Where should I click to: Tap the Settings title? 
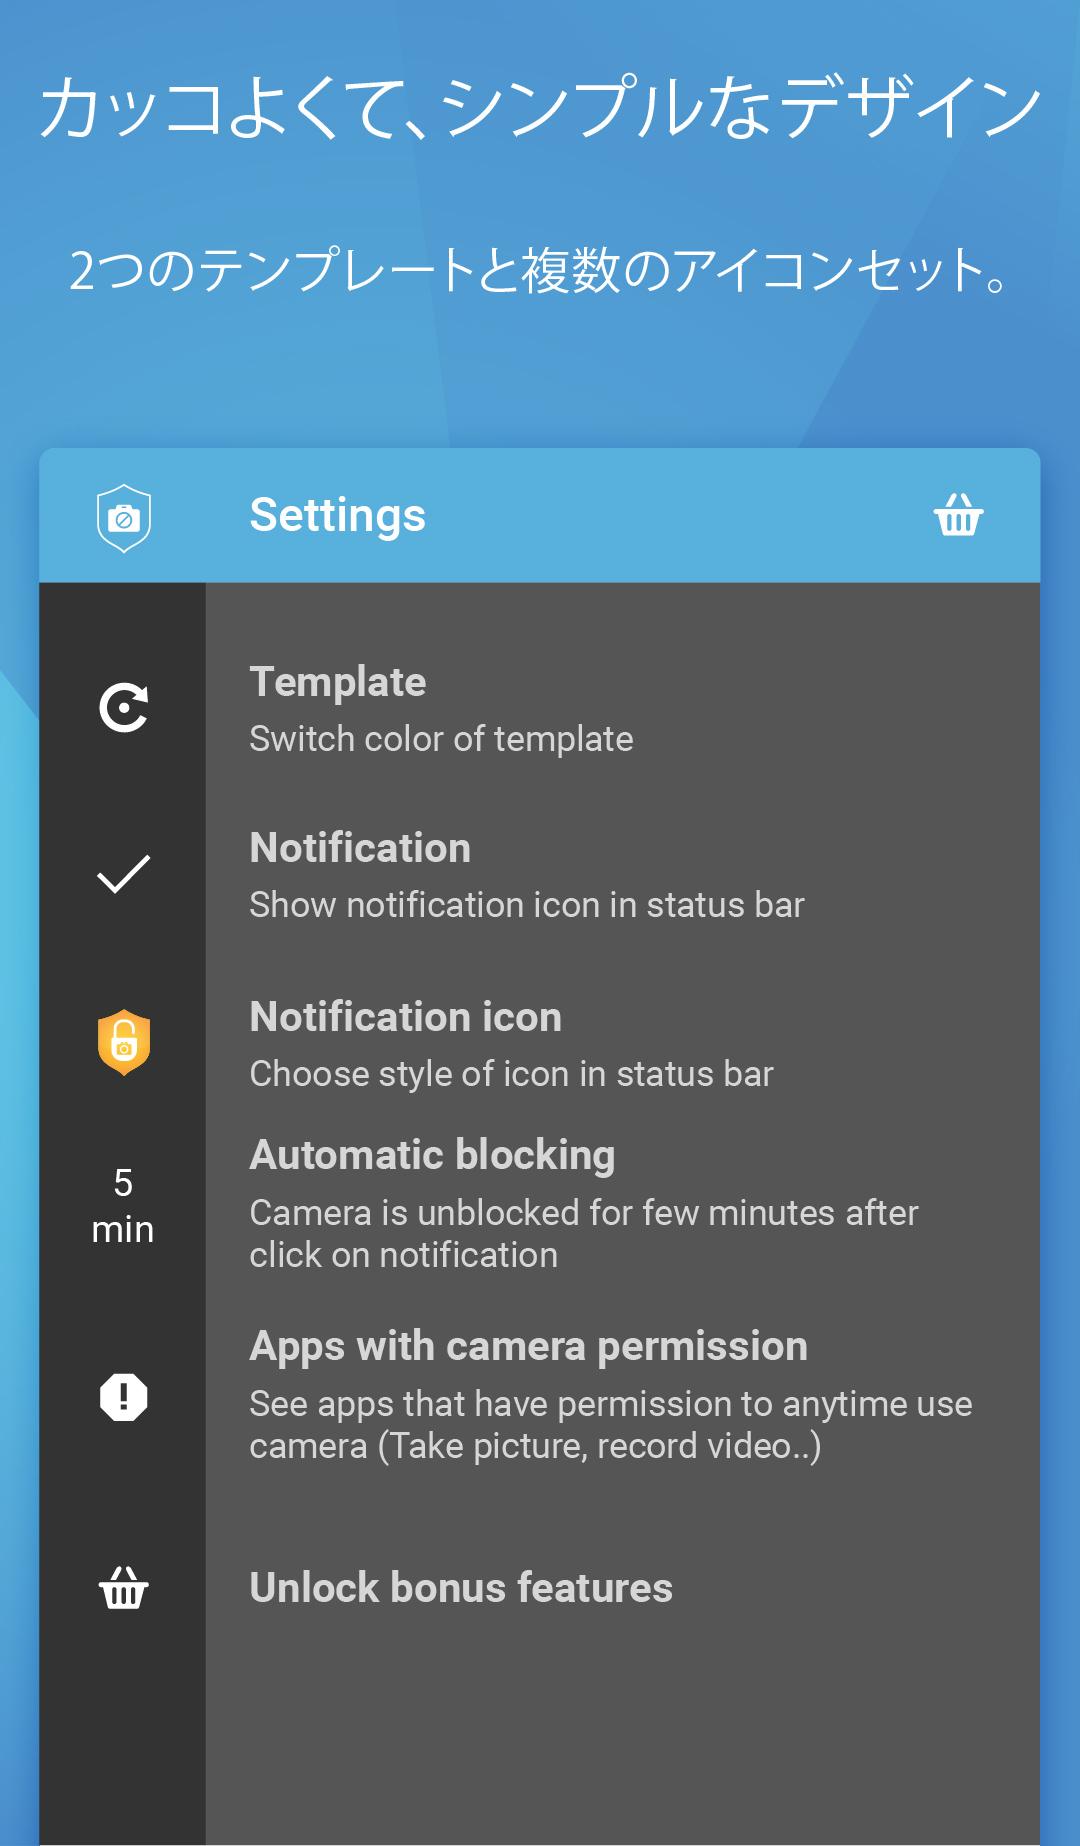pyautogui.click(x=338, y=516)
